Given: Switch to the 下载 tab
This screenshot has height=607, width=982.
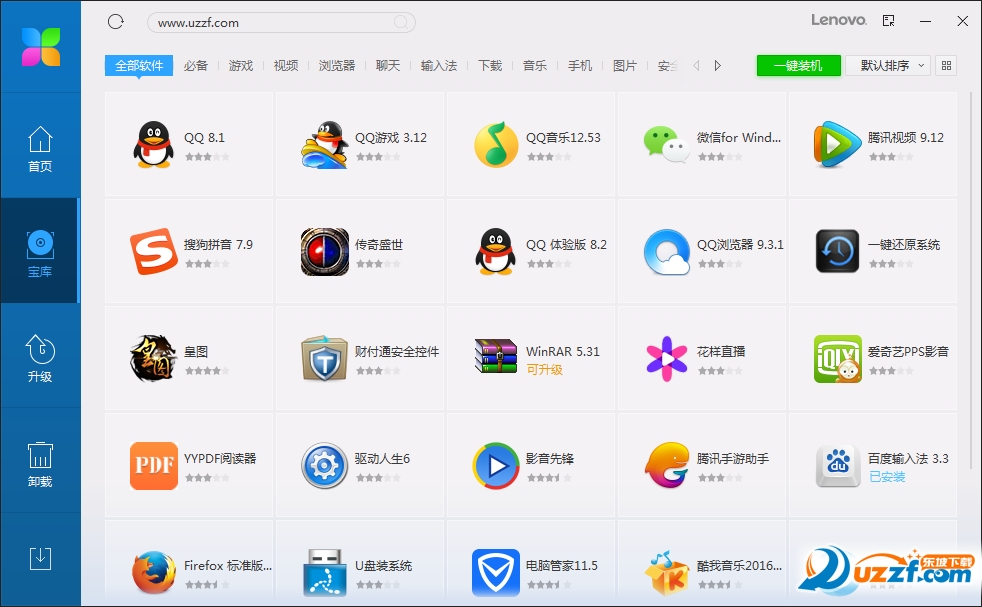Looking at the screenshot, I should (x=490, y=65).
